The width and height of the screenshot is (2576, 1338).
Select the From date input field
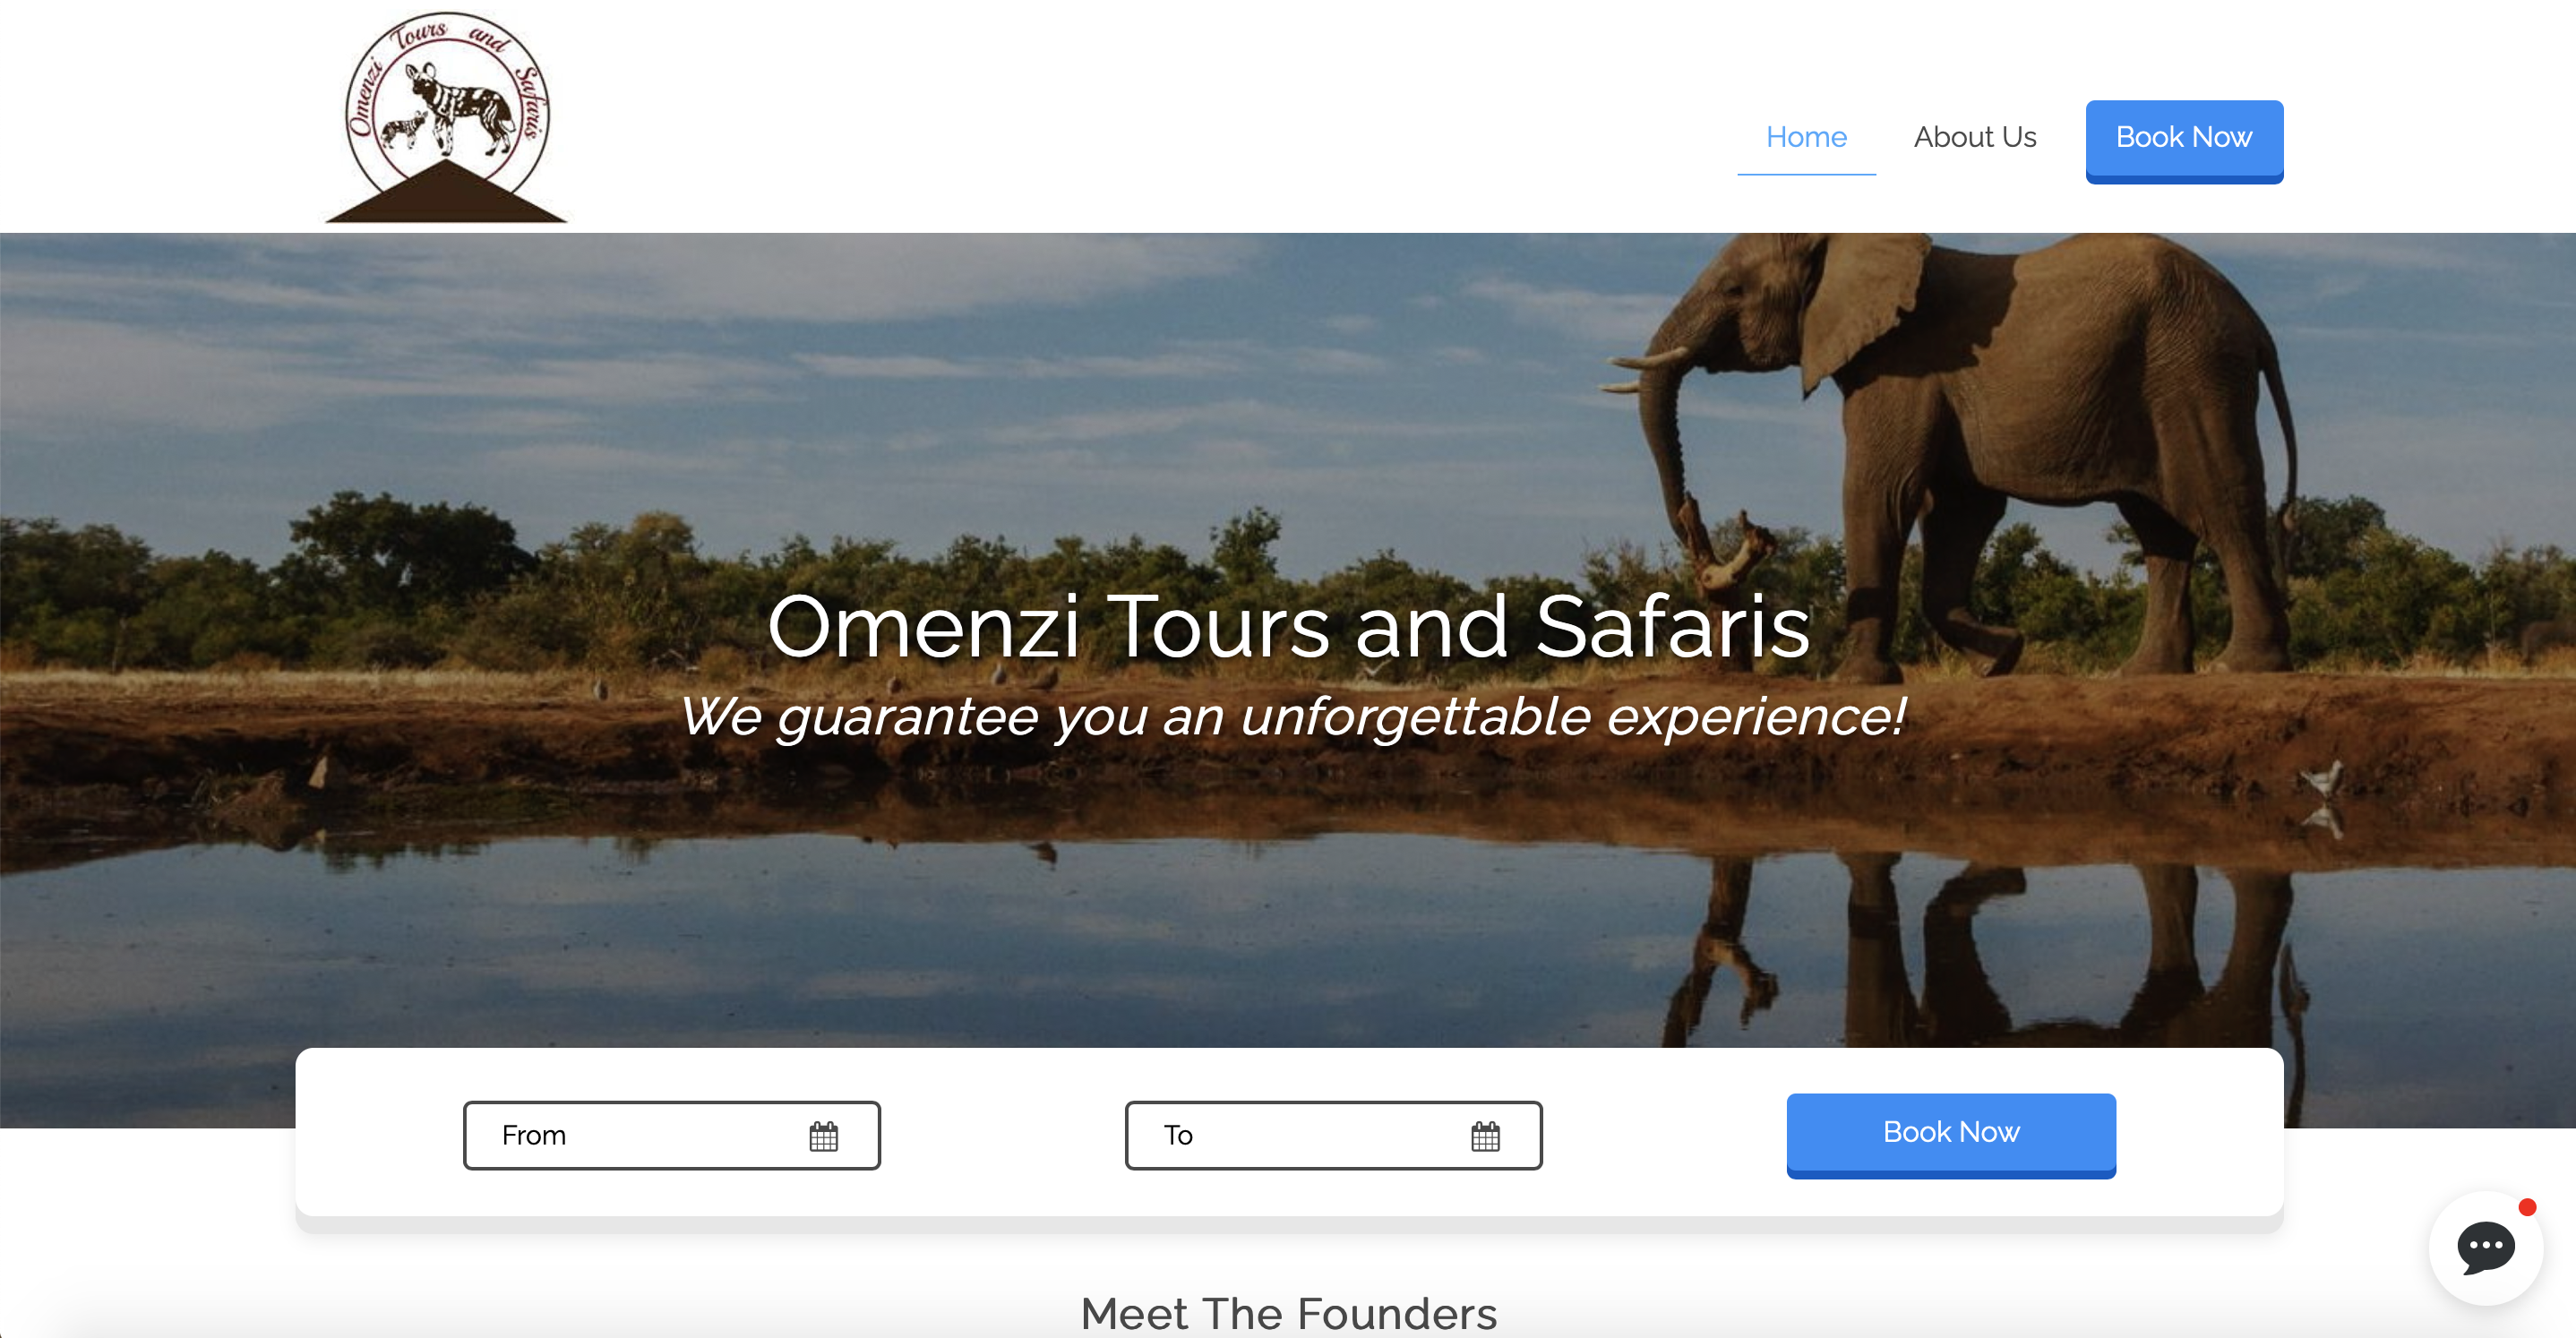click(672, 1135)
